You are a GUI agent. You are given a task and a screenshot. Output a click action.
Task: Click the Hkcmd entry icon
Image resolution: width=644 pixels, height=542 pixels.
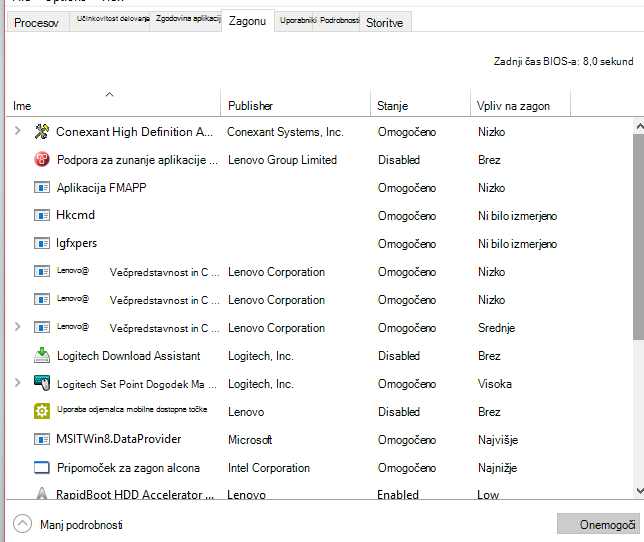tap(42, 215)
